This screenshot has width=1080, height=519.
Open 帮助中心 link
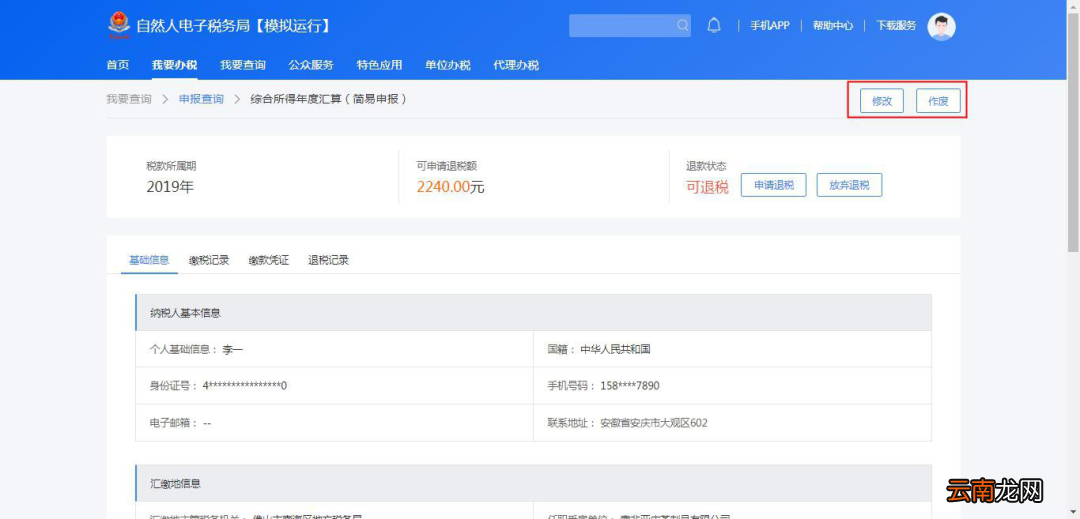(x=833, y=25)
